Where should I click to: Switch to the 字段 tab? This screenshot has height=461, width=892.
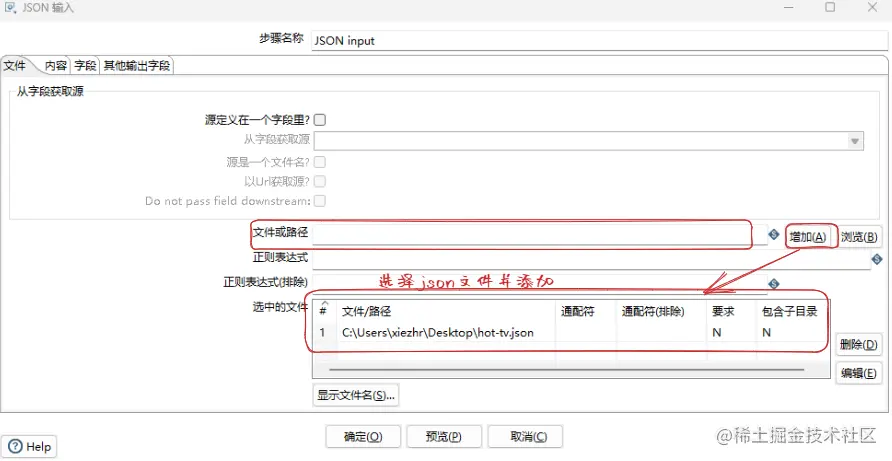(x=85, y=66)
